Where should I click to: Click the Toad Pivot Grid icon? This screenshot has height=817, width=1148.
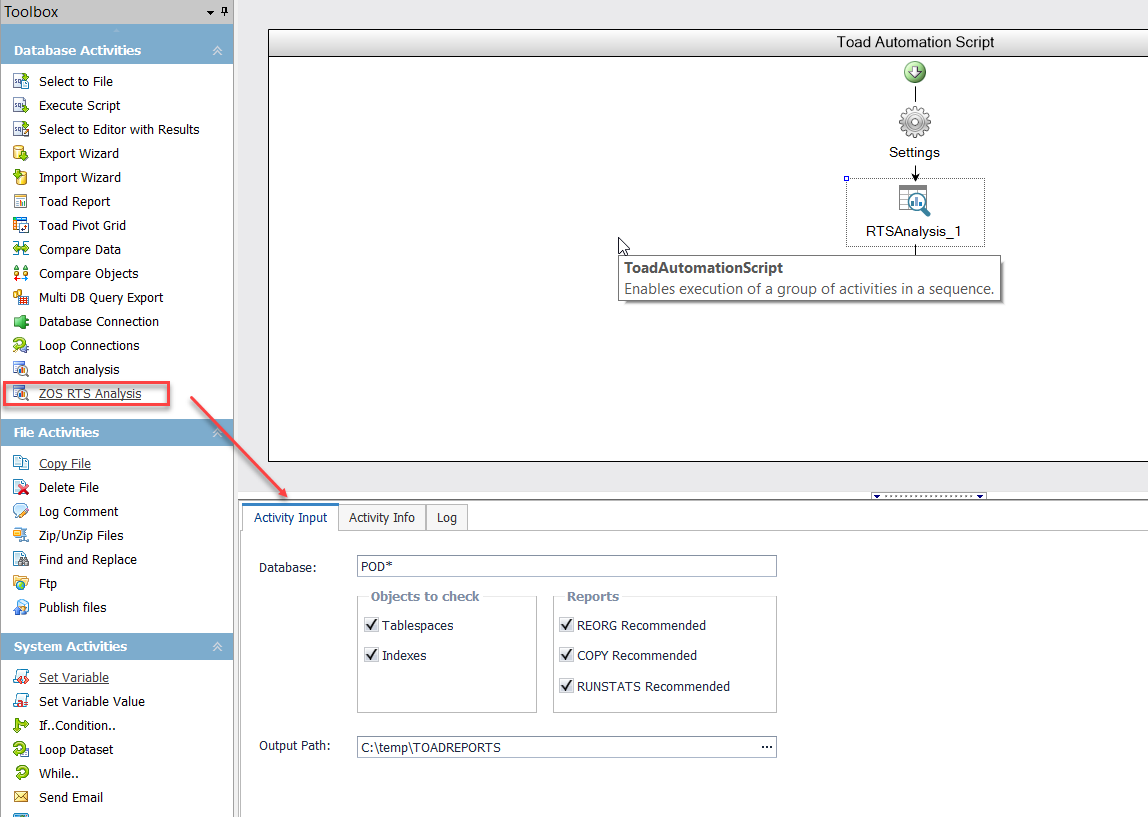[21, 225]
